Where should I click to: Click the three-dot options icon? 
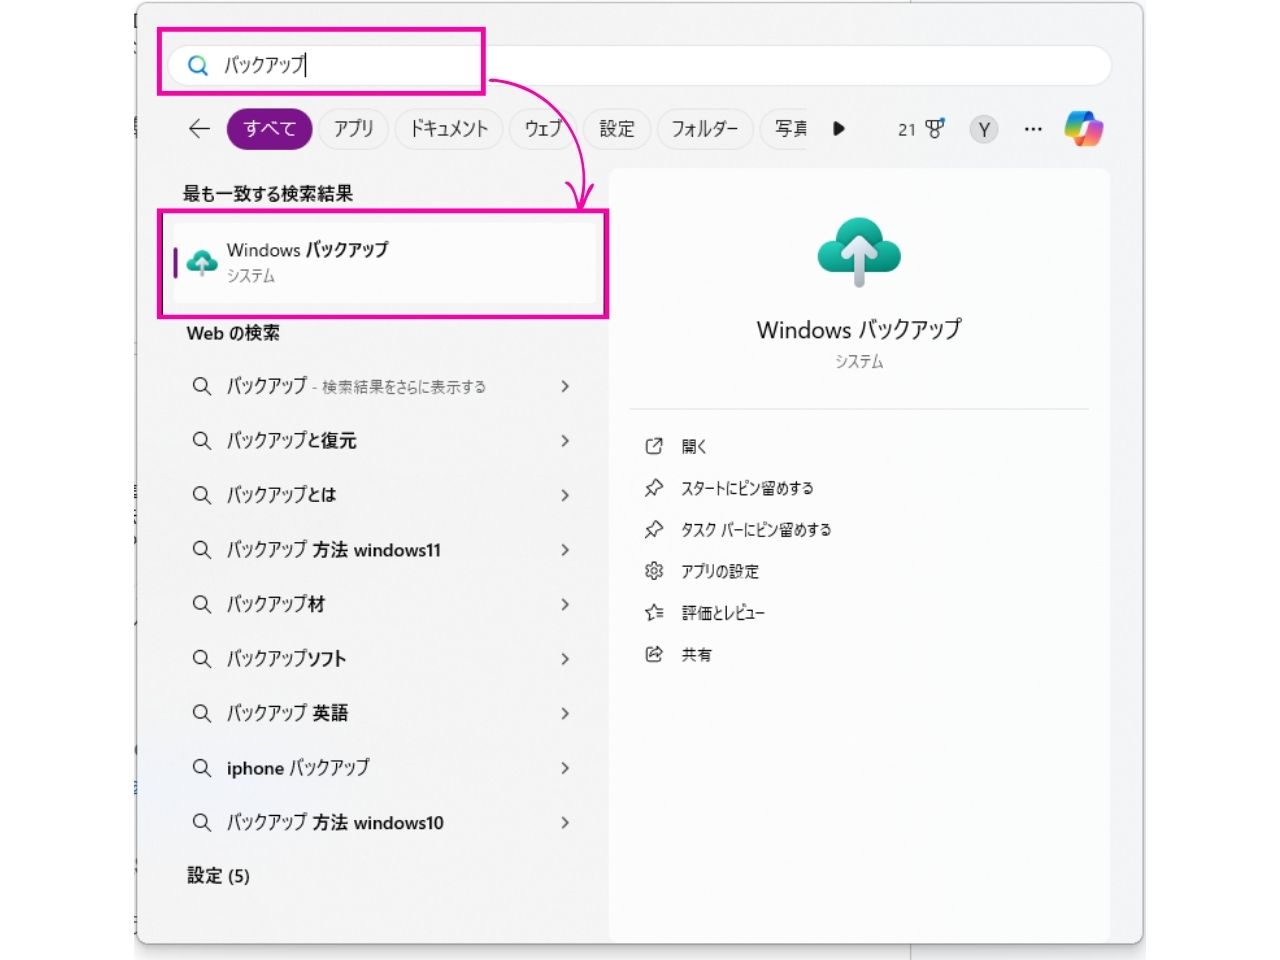coord(1033,128)
